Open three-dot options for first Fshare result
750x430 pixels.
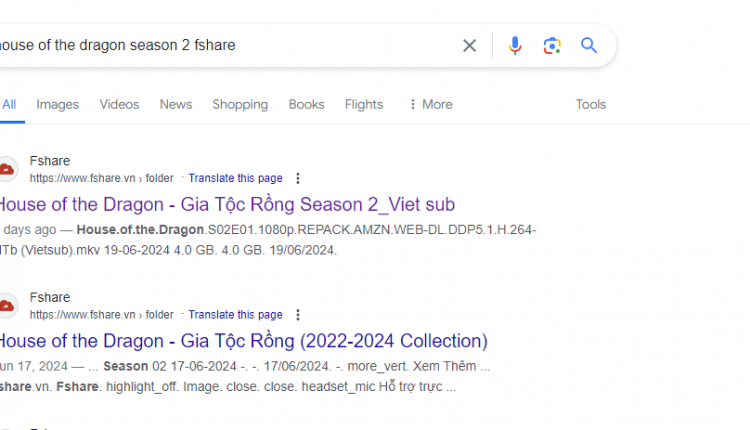click(x=298, y=178)
